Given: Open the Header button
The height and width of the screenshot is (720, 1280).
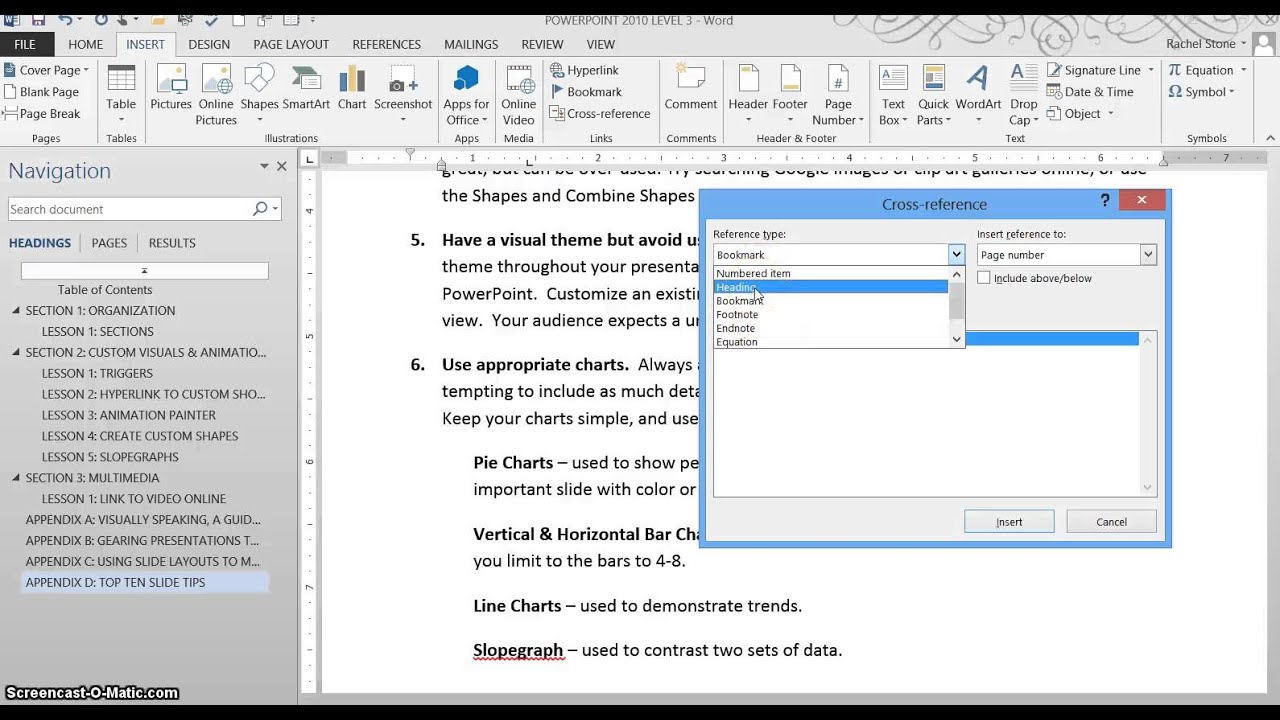Looking at the screenshot, I should pos(748,95).
